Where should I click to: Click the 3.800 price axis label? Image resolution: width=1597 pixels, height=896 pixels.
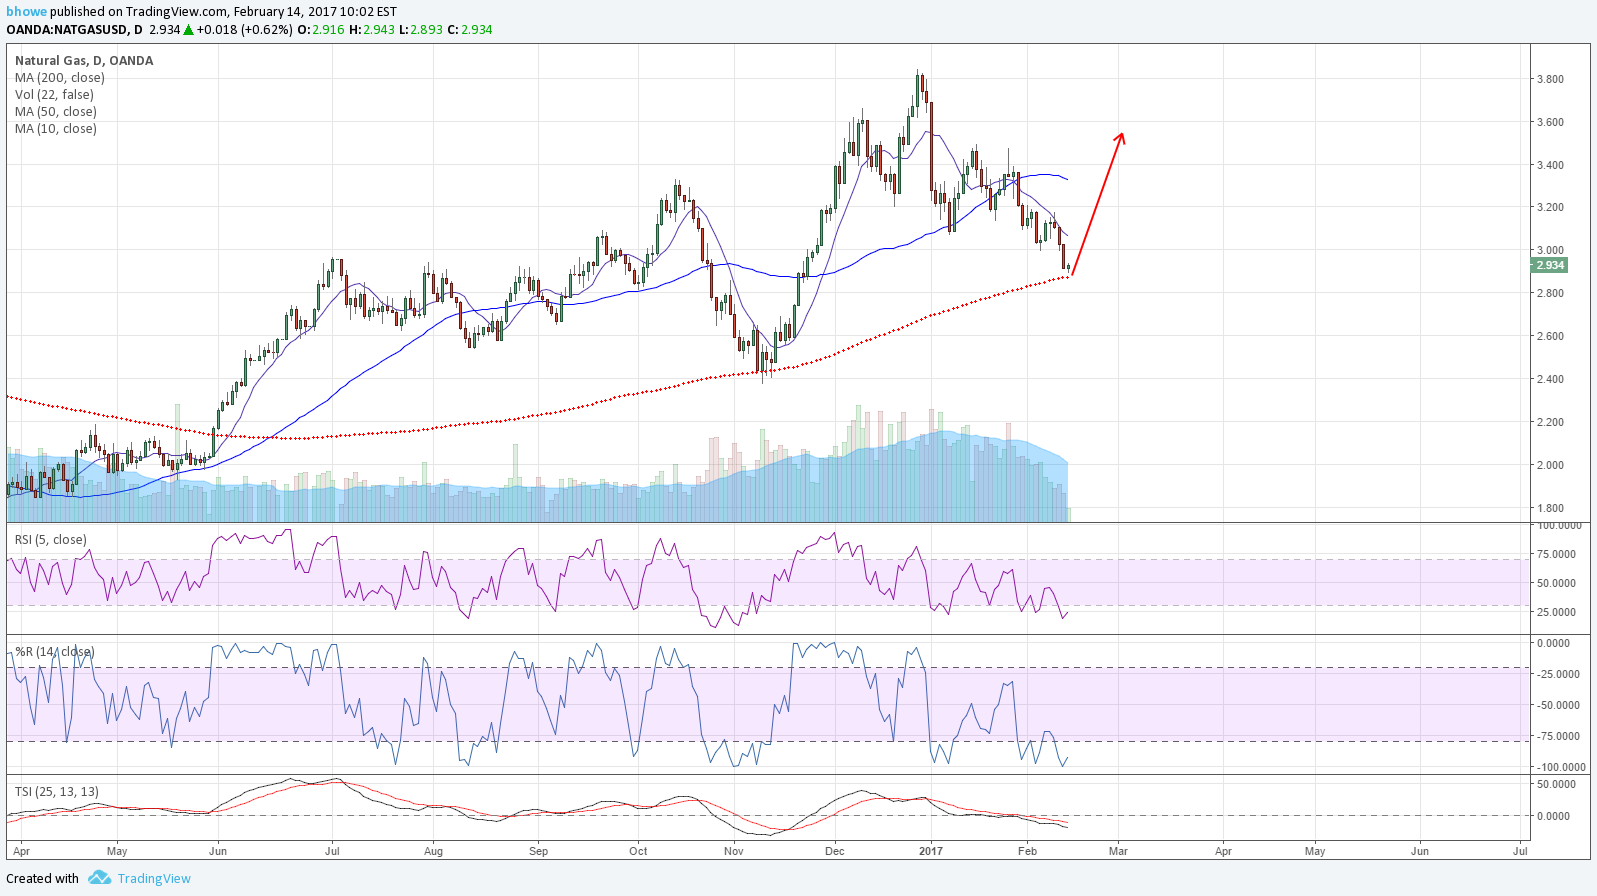pos(1551,79)
